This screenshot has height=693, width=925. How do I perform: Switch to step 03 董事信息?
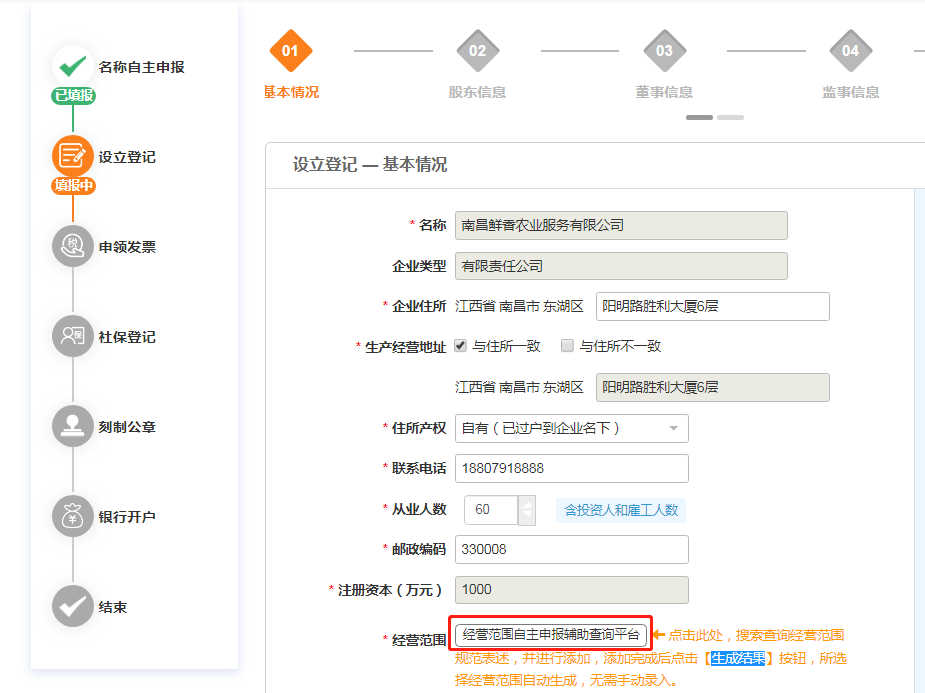click(x=664, y=51)
